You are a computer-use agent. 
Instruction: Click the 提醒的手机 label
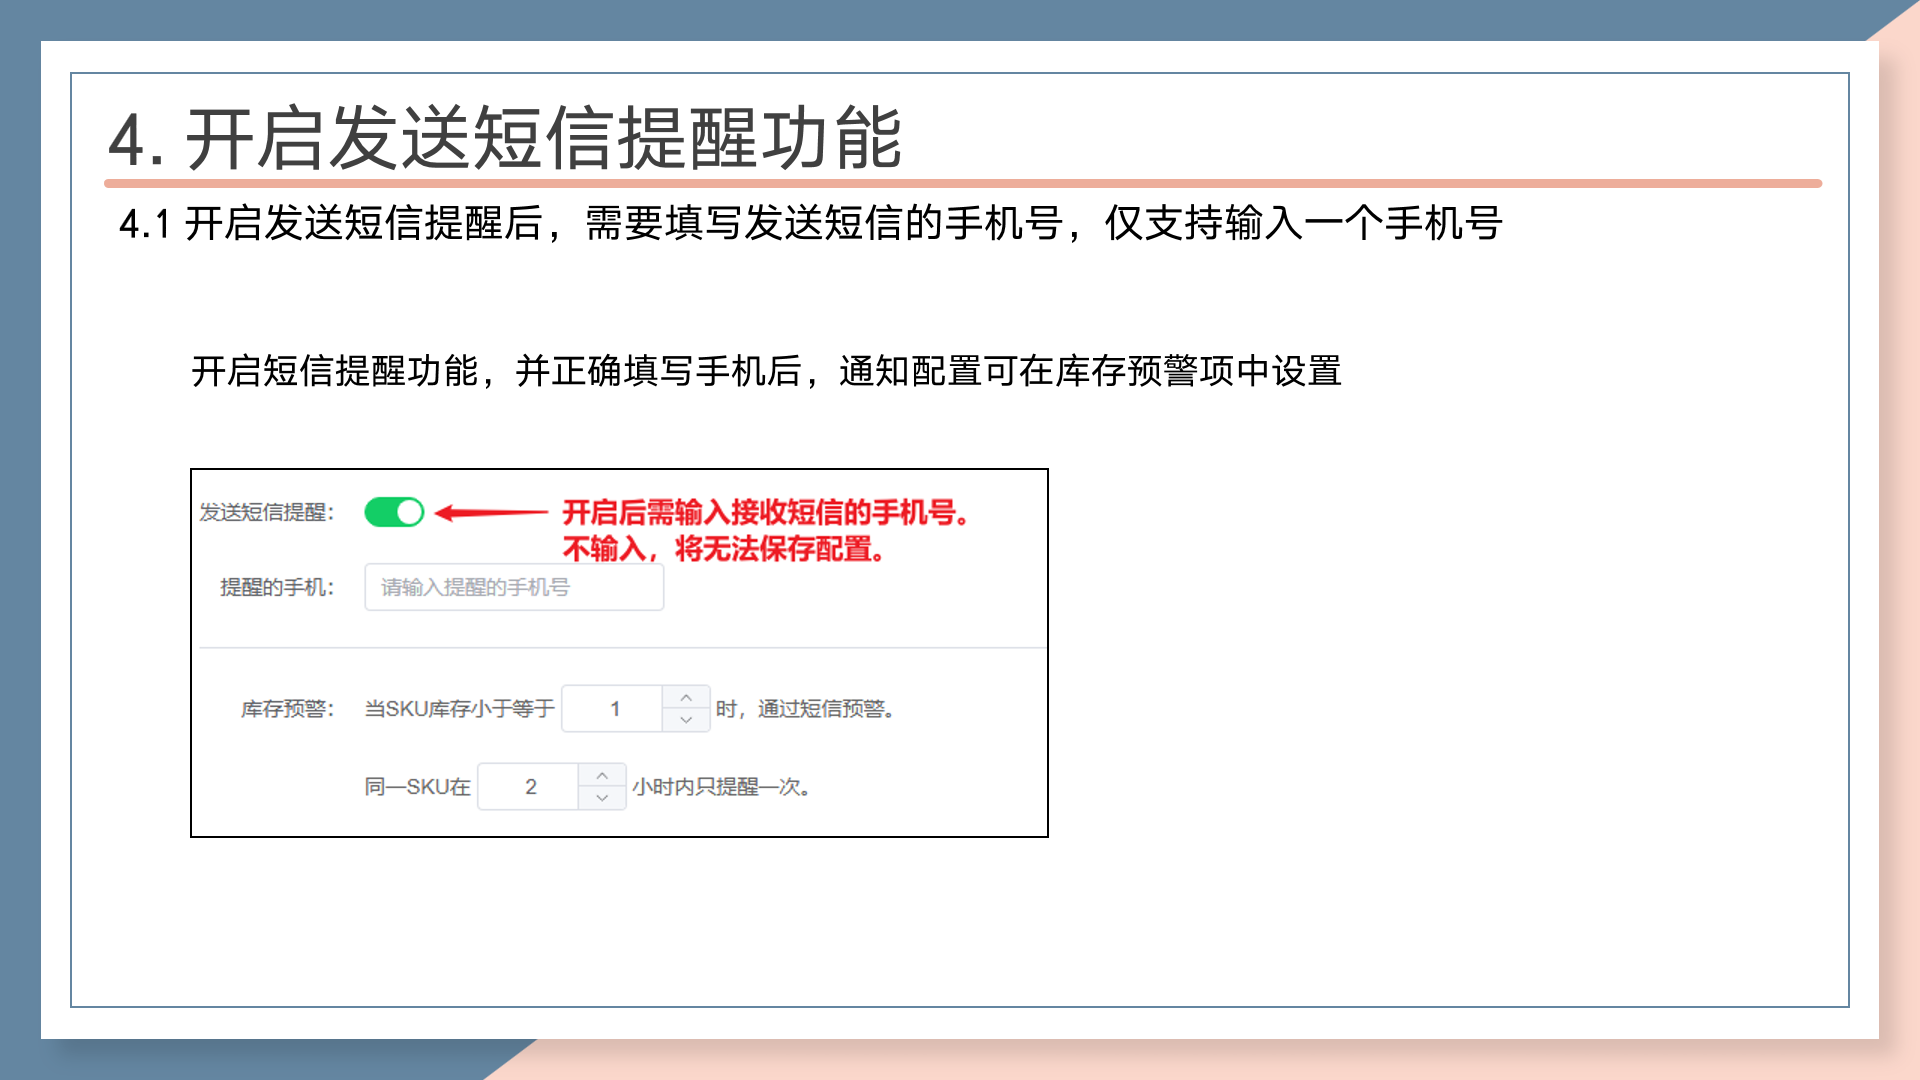click(x=277, y=587)
